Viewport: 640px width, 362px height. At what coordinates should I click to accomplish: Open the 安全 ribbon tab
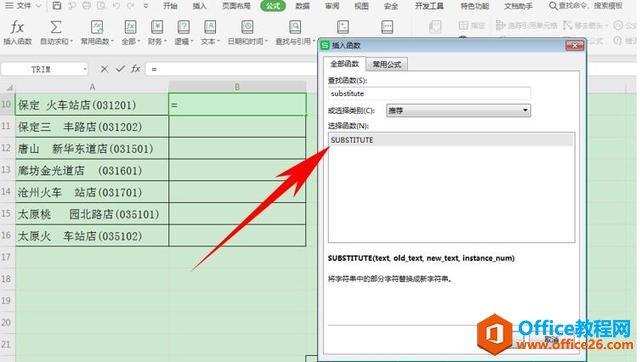391,6
